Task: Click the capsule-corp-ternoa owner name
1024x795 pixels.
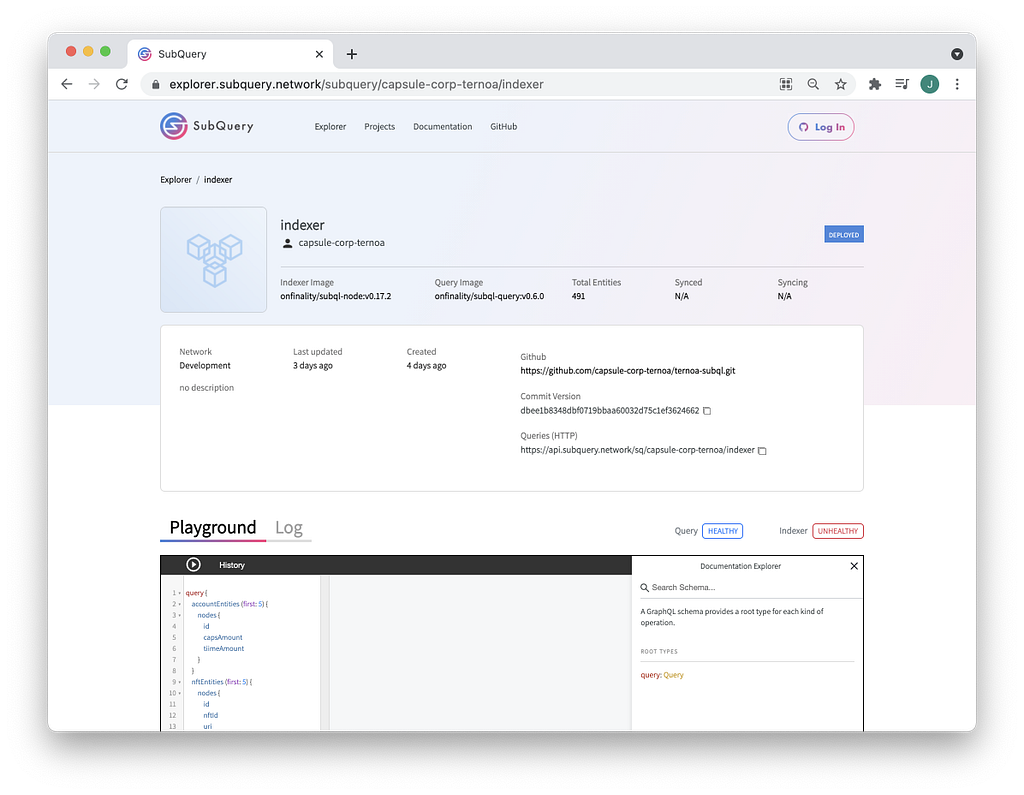Action: (x=342, y=243)
